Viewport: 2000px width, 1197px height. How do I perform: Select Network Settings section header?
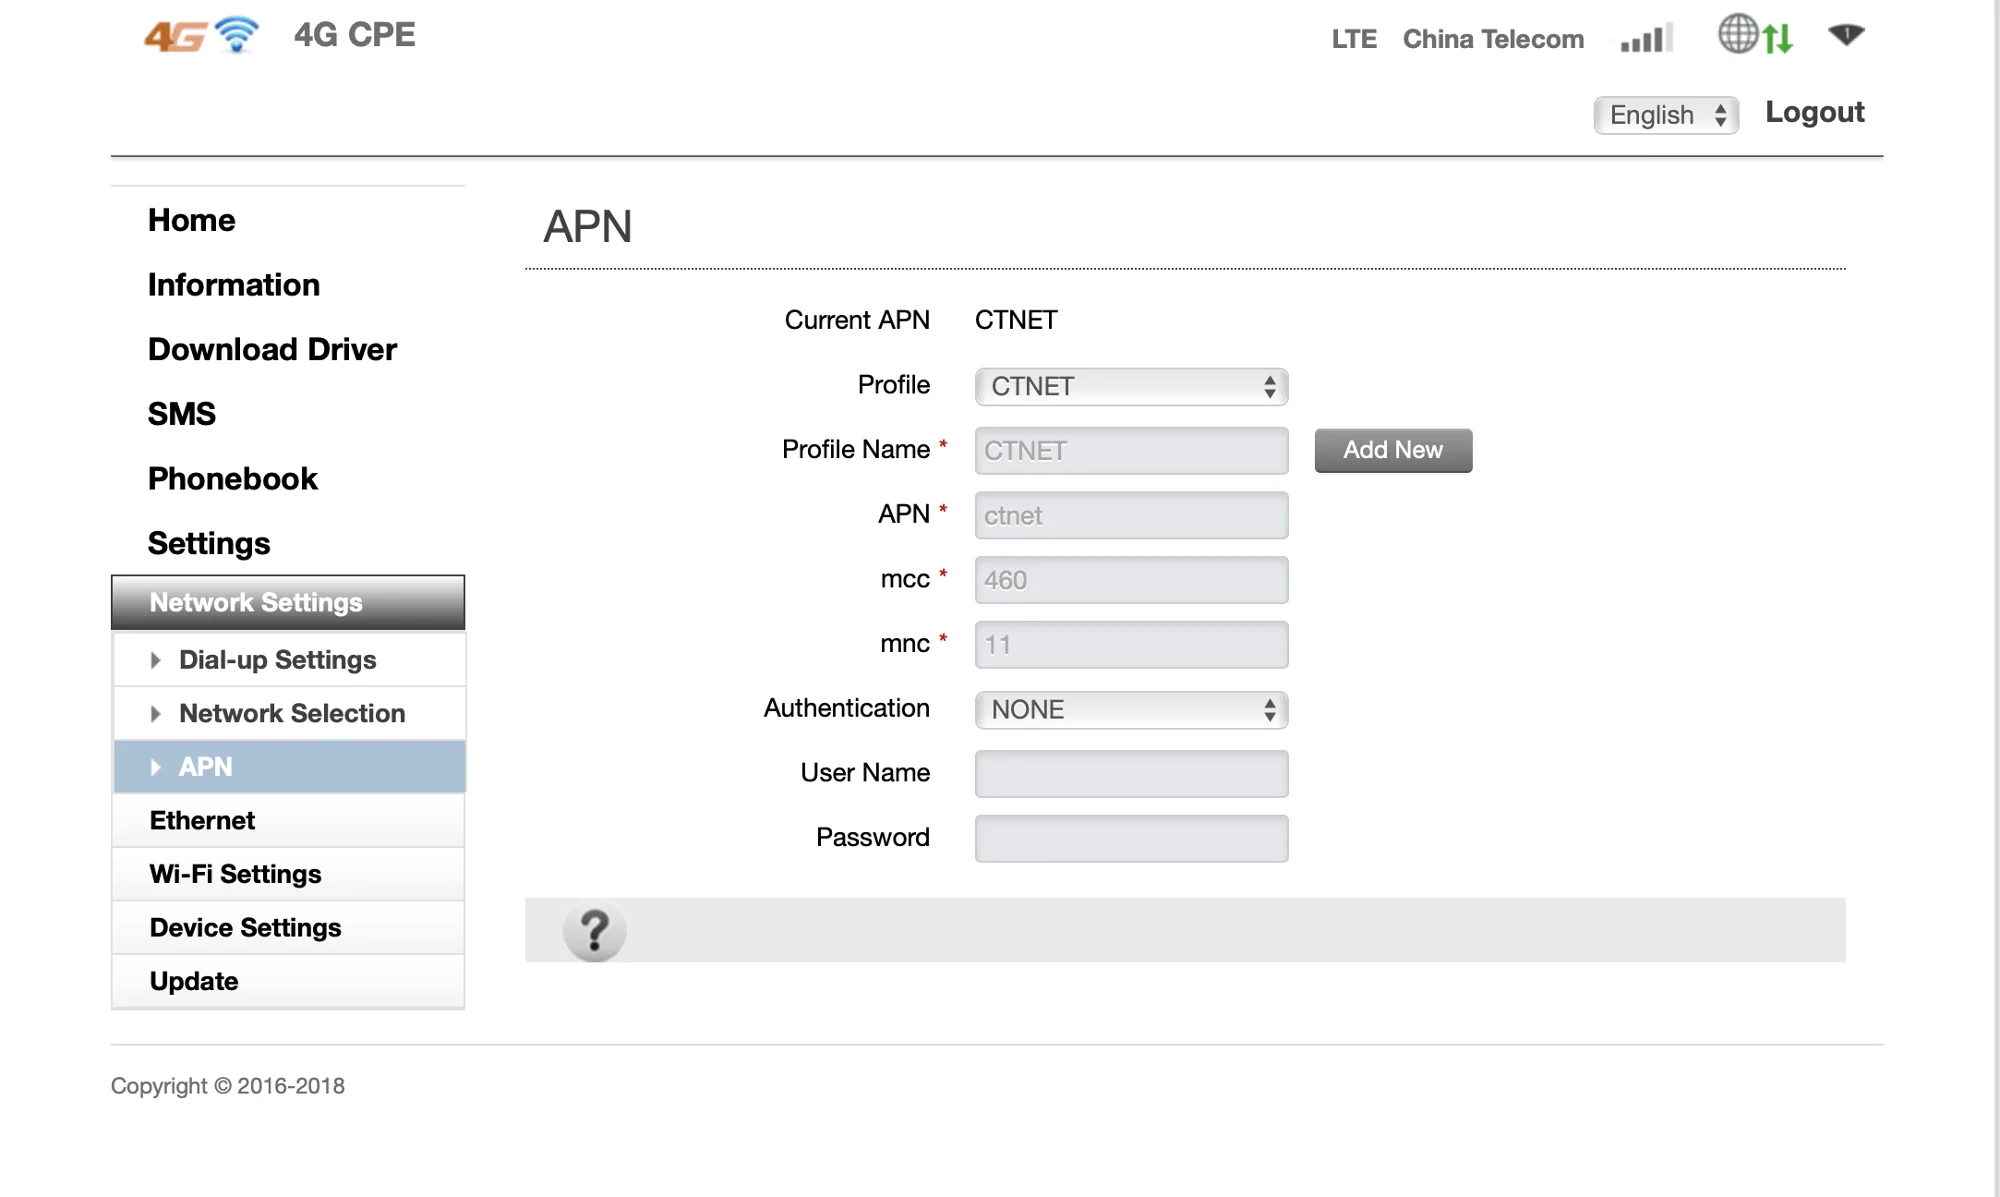pyautogui.click(x=288, y=602)
